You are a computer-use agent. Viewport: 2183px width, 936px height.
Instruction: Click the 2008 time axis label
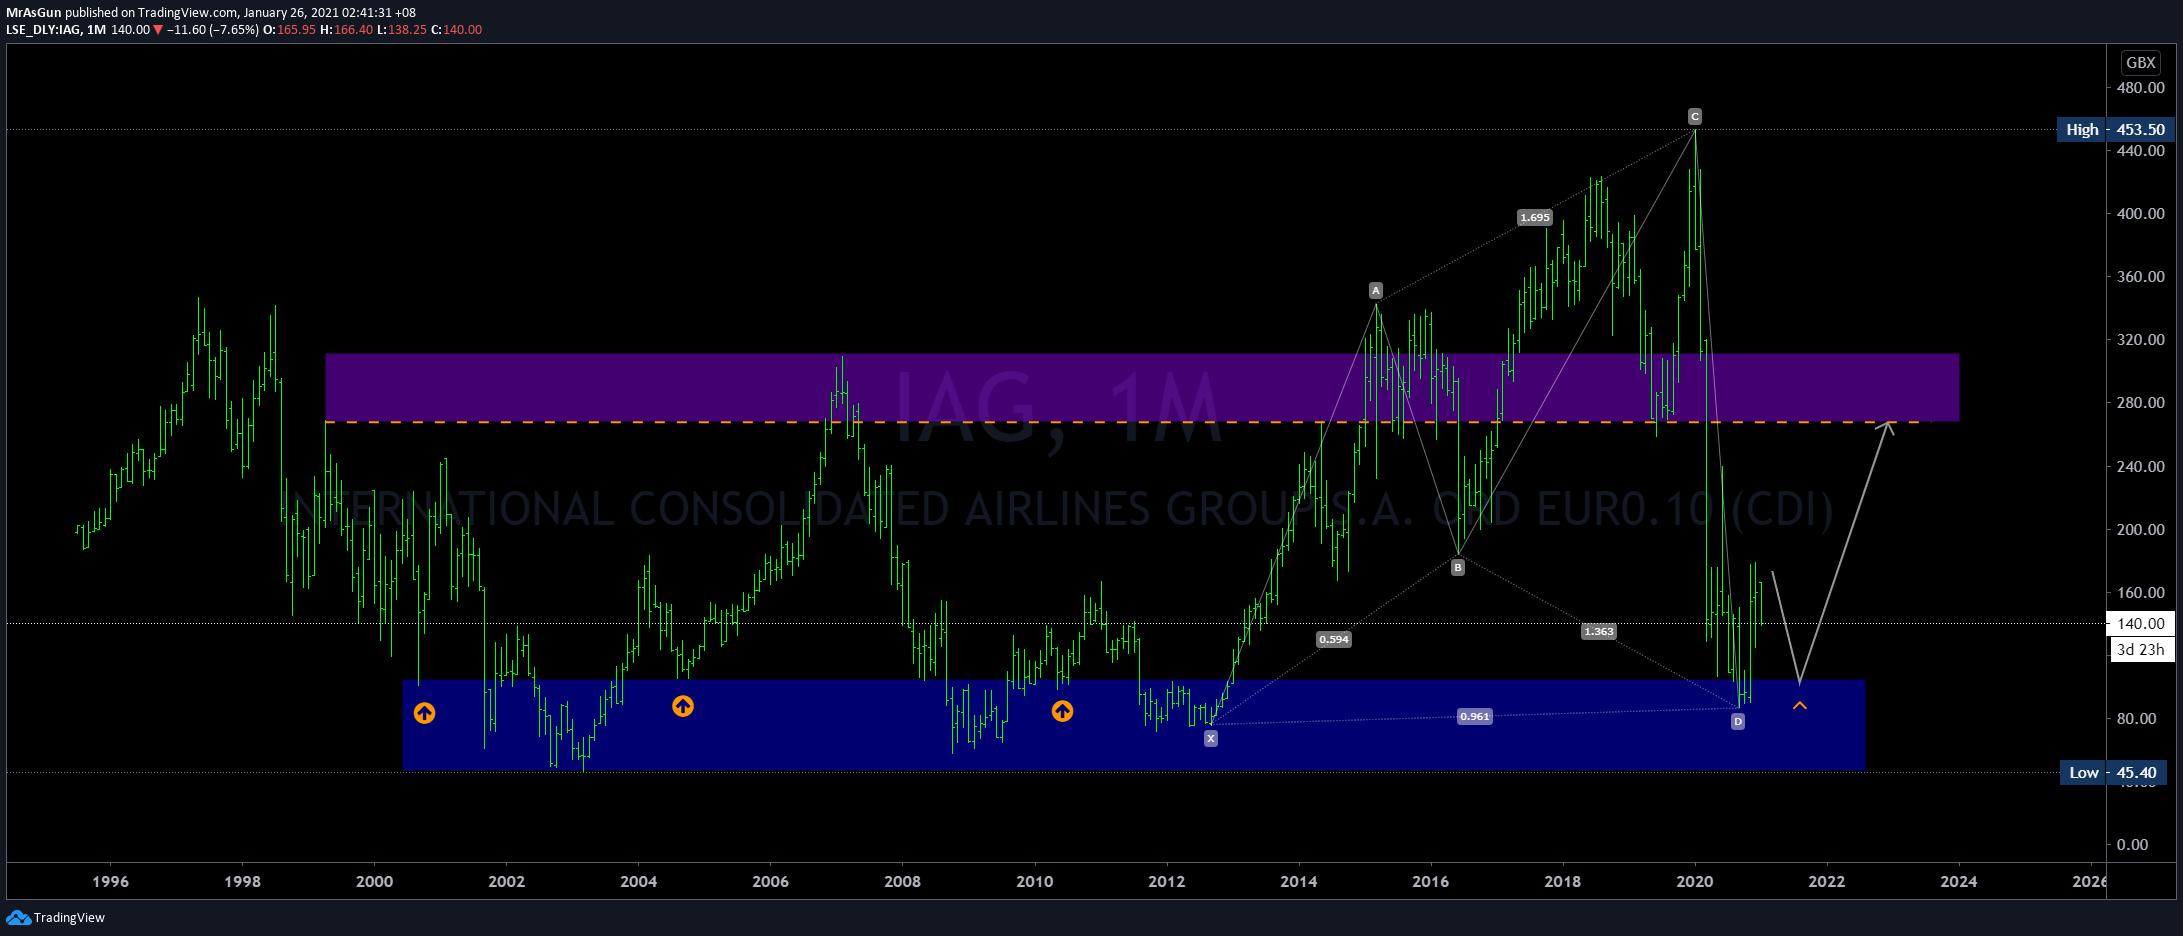click(x=902, y=881)
